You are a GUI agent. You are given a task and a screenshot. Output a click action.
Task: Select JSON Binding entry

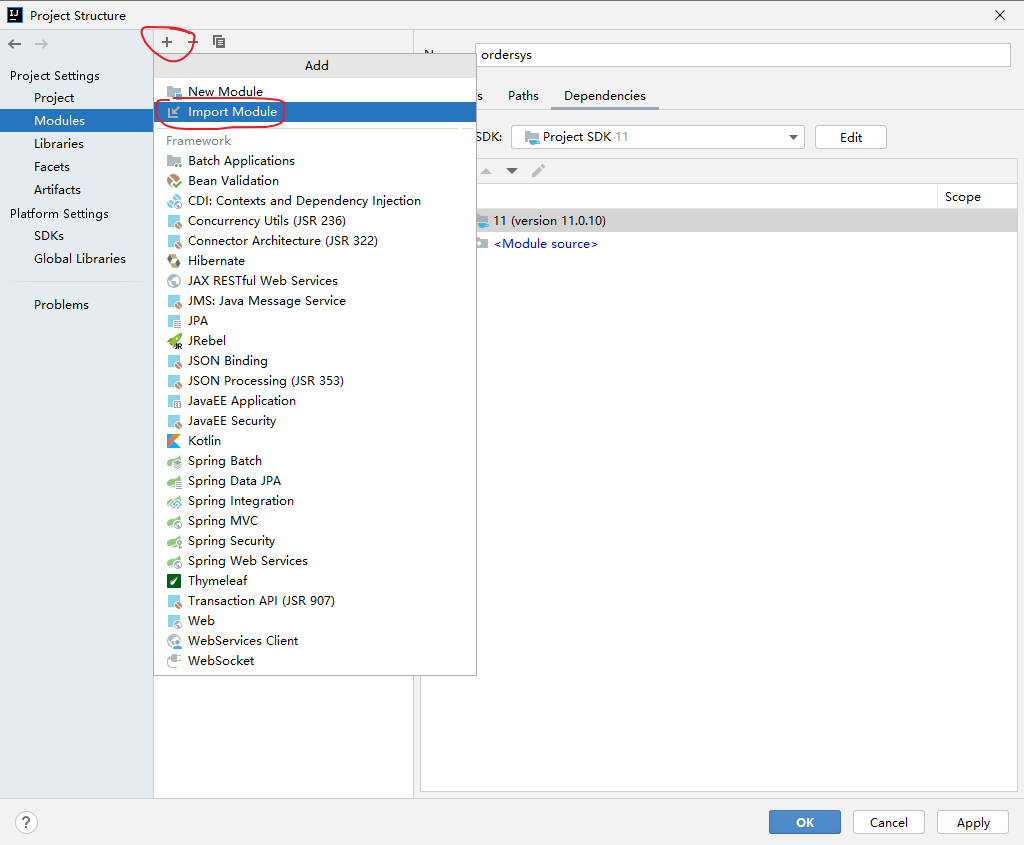point(315,361)
